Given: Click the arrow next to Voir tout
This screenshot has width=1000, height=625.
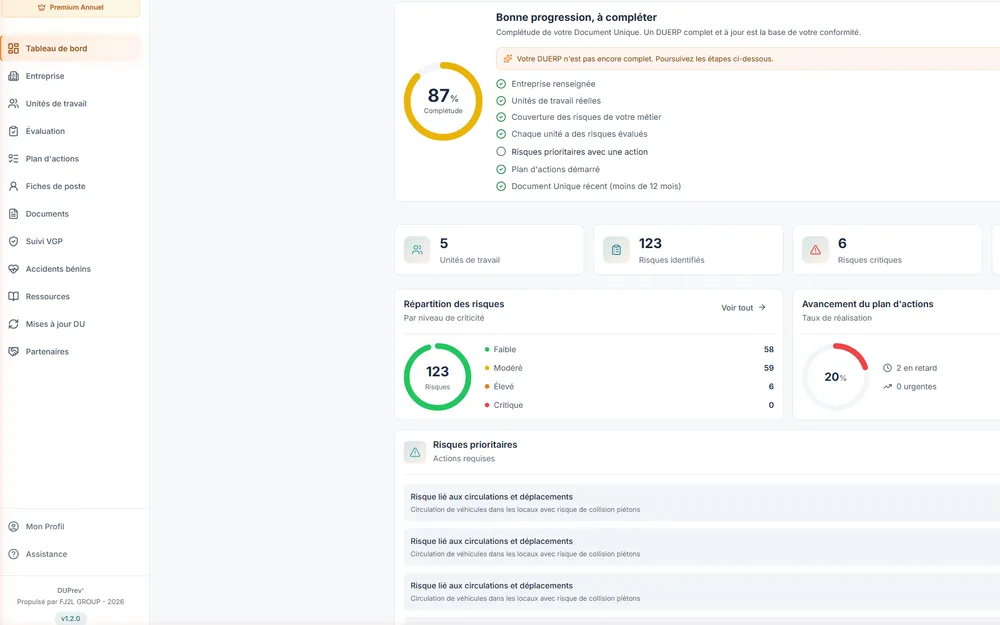Looking at the screenshot, I should pos(762,307).
